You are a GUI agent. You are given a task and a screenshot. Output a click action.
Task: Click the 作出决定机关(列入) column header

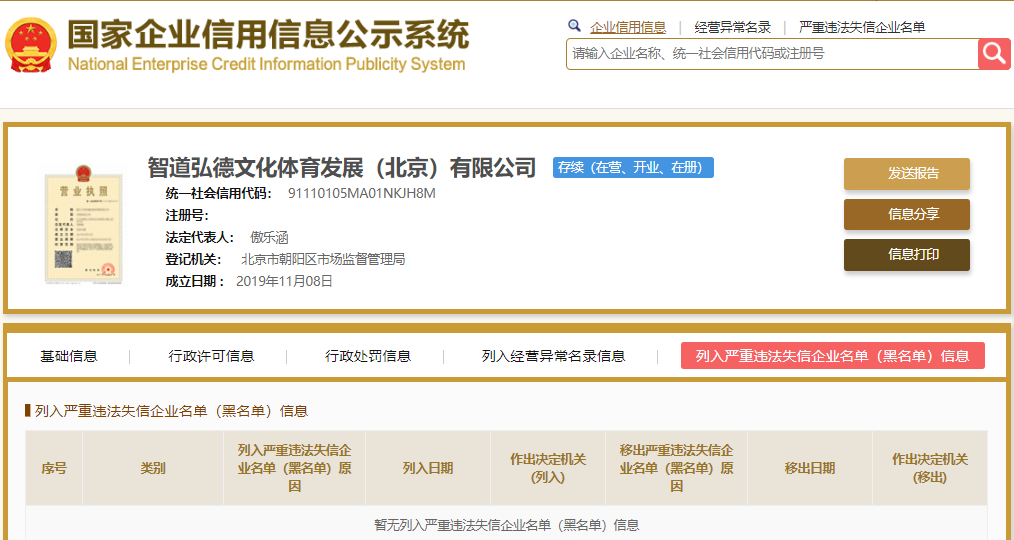[548, 468]
